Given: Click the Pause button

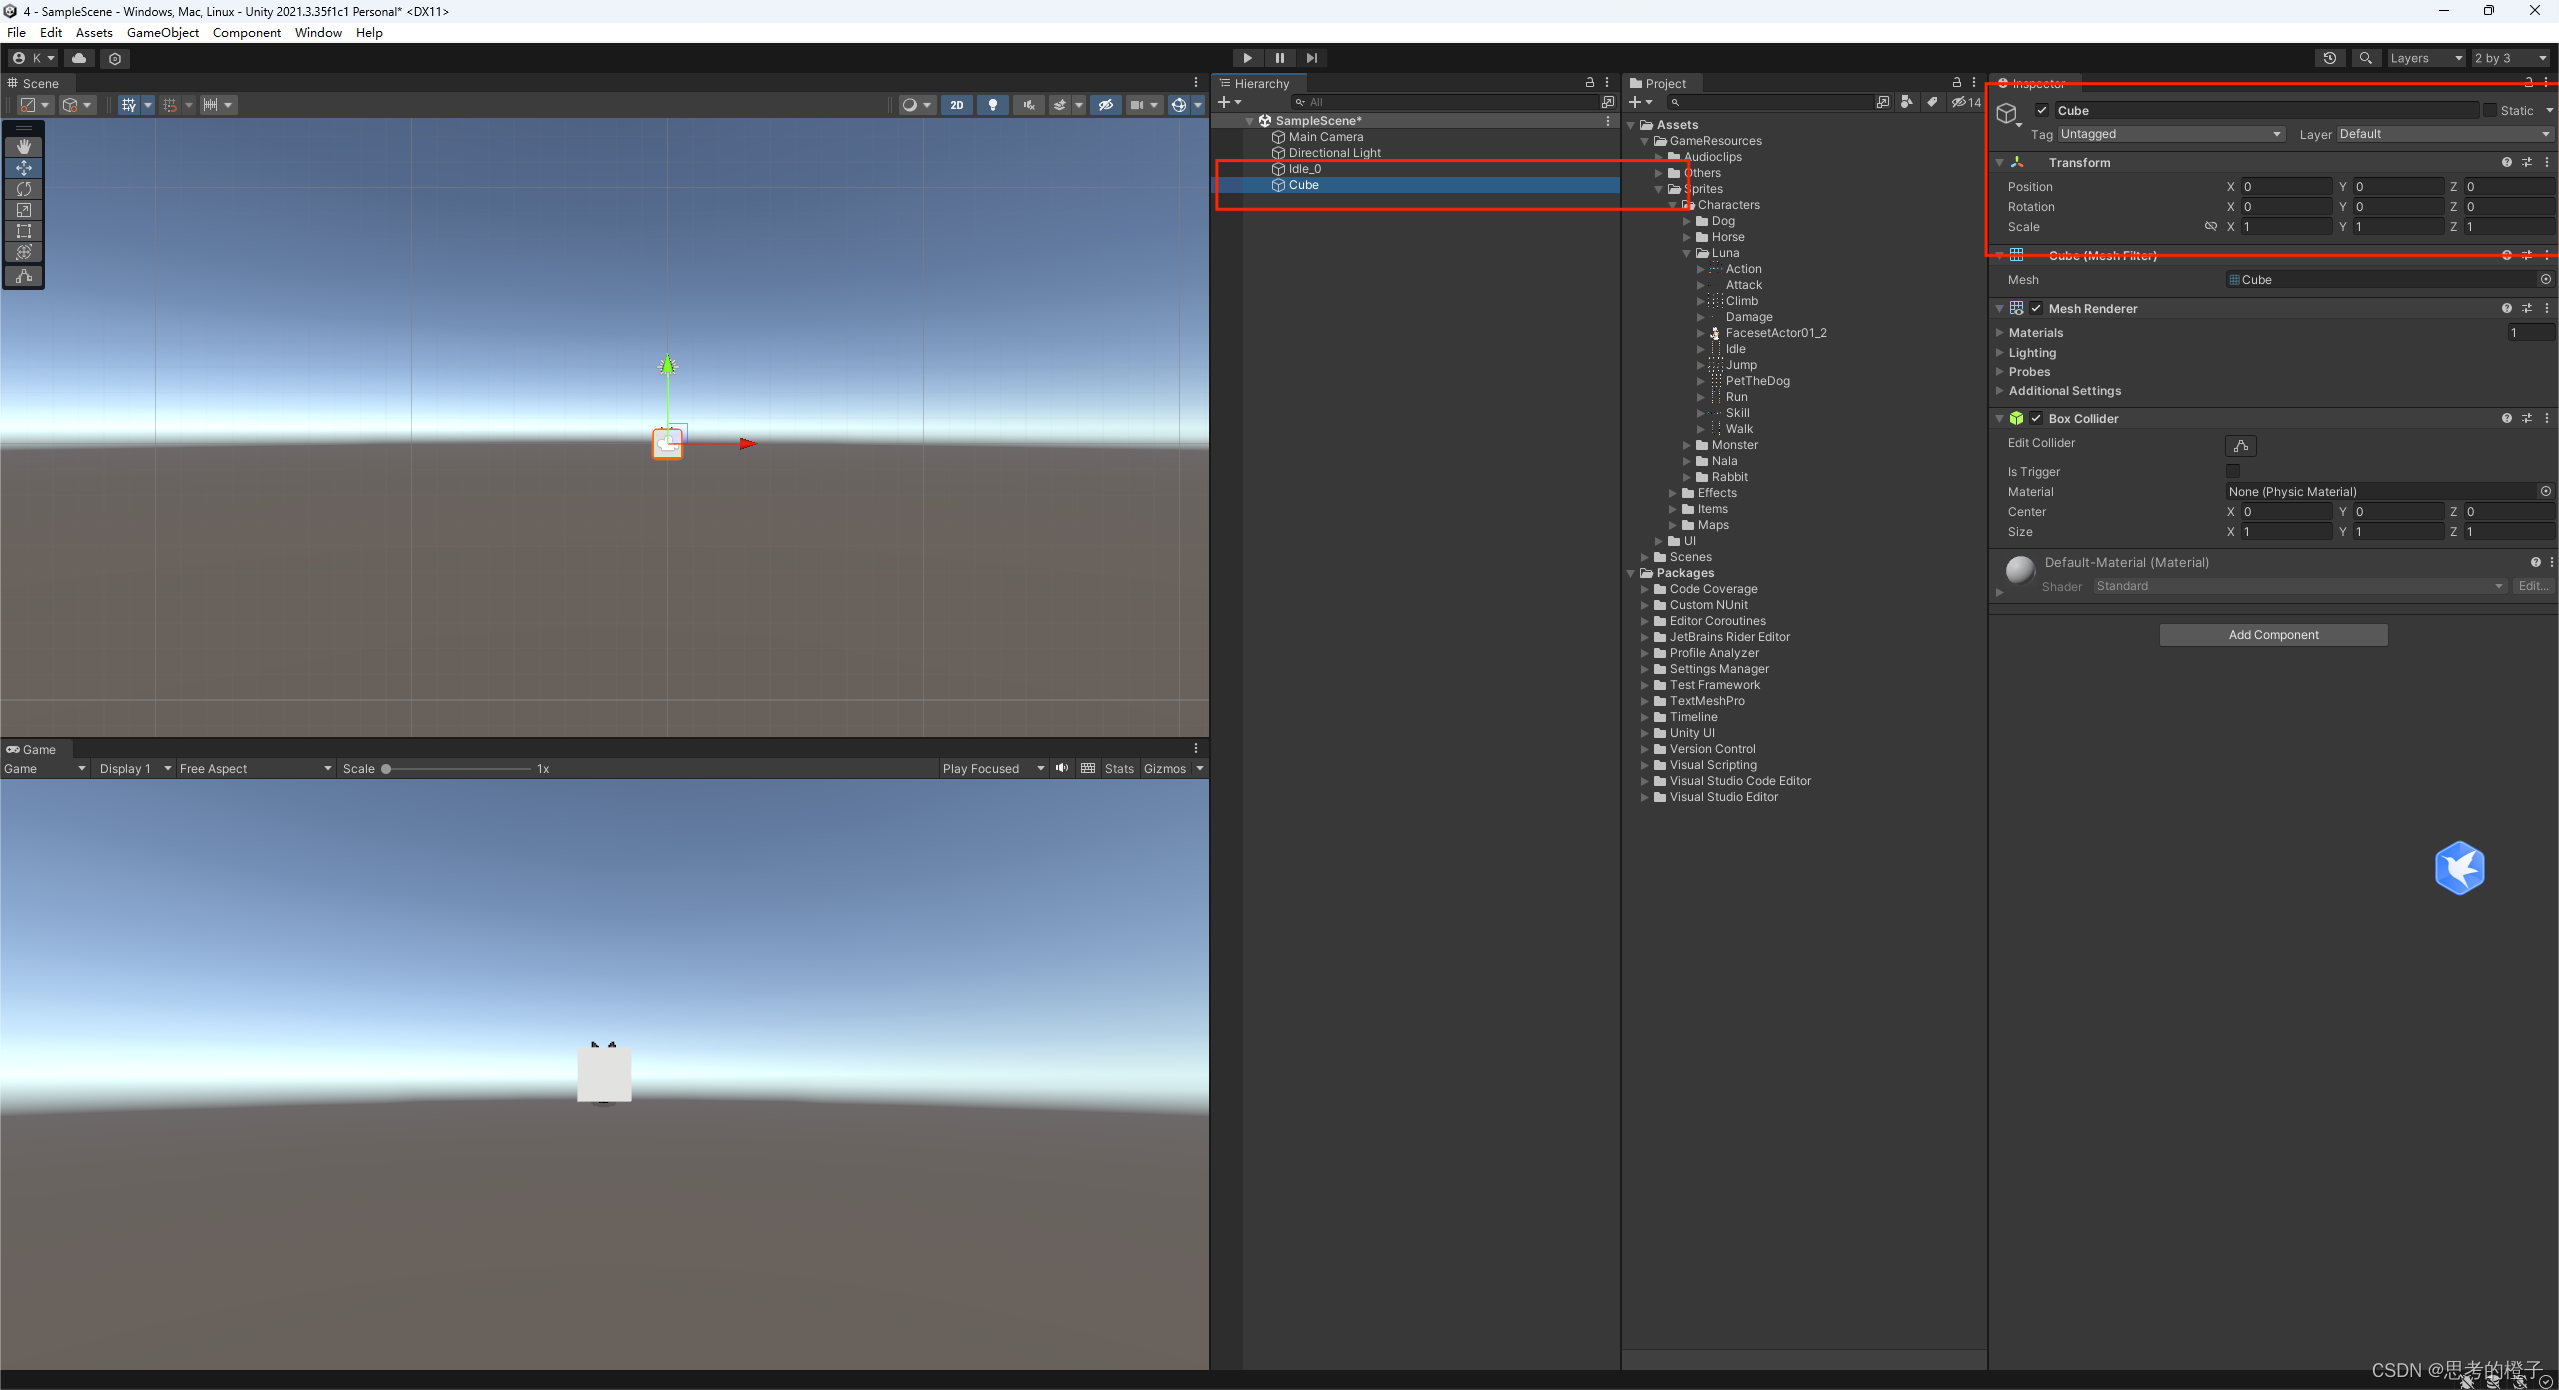Looking at the screenshot, I should (1279, 58).
